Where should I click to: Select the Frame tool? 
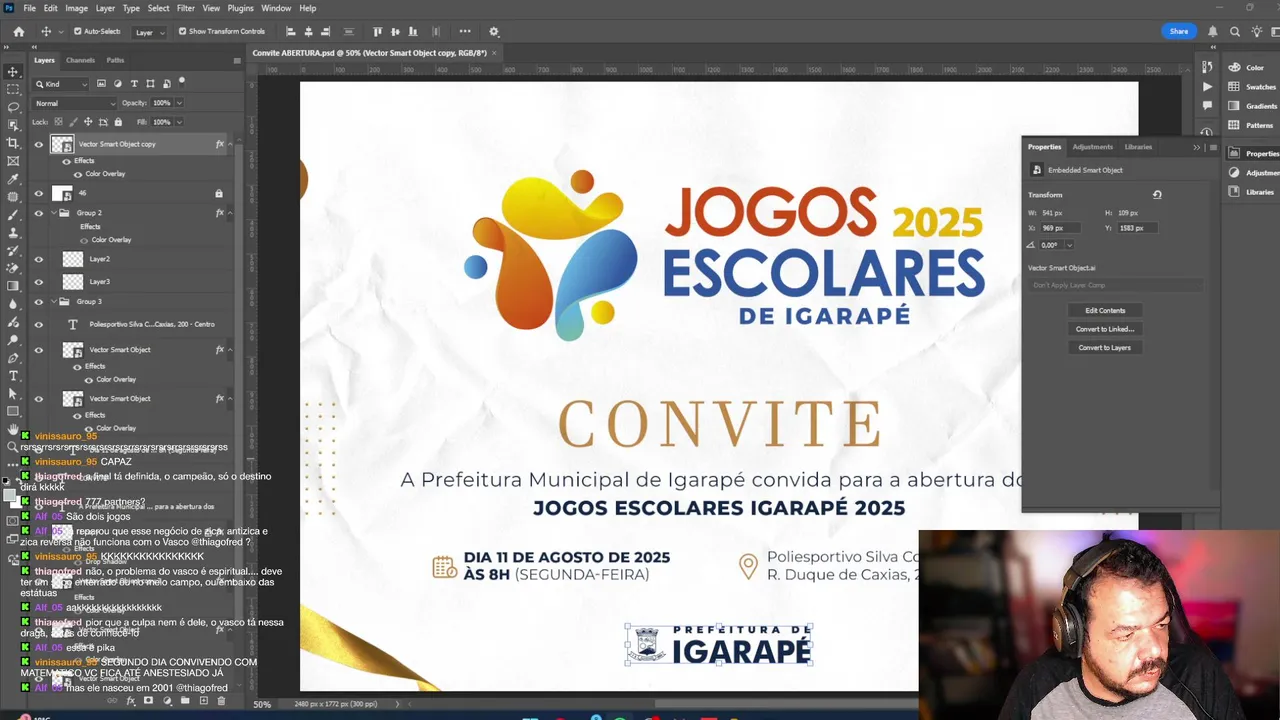pos(13,161)
